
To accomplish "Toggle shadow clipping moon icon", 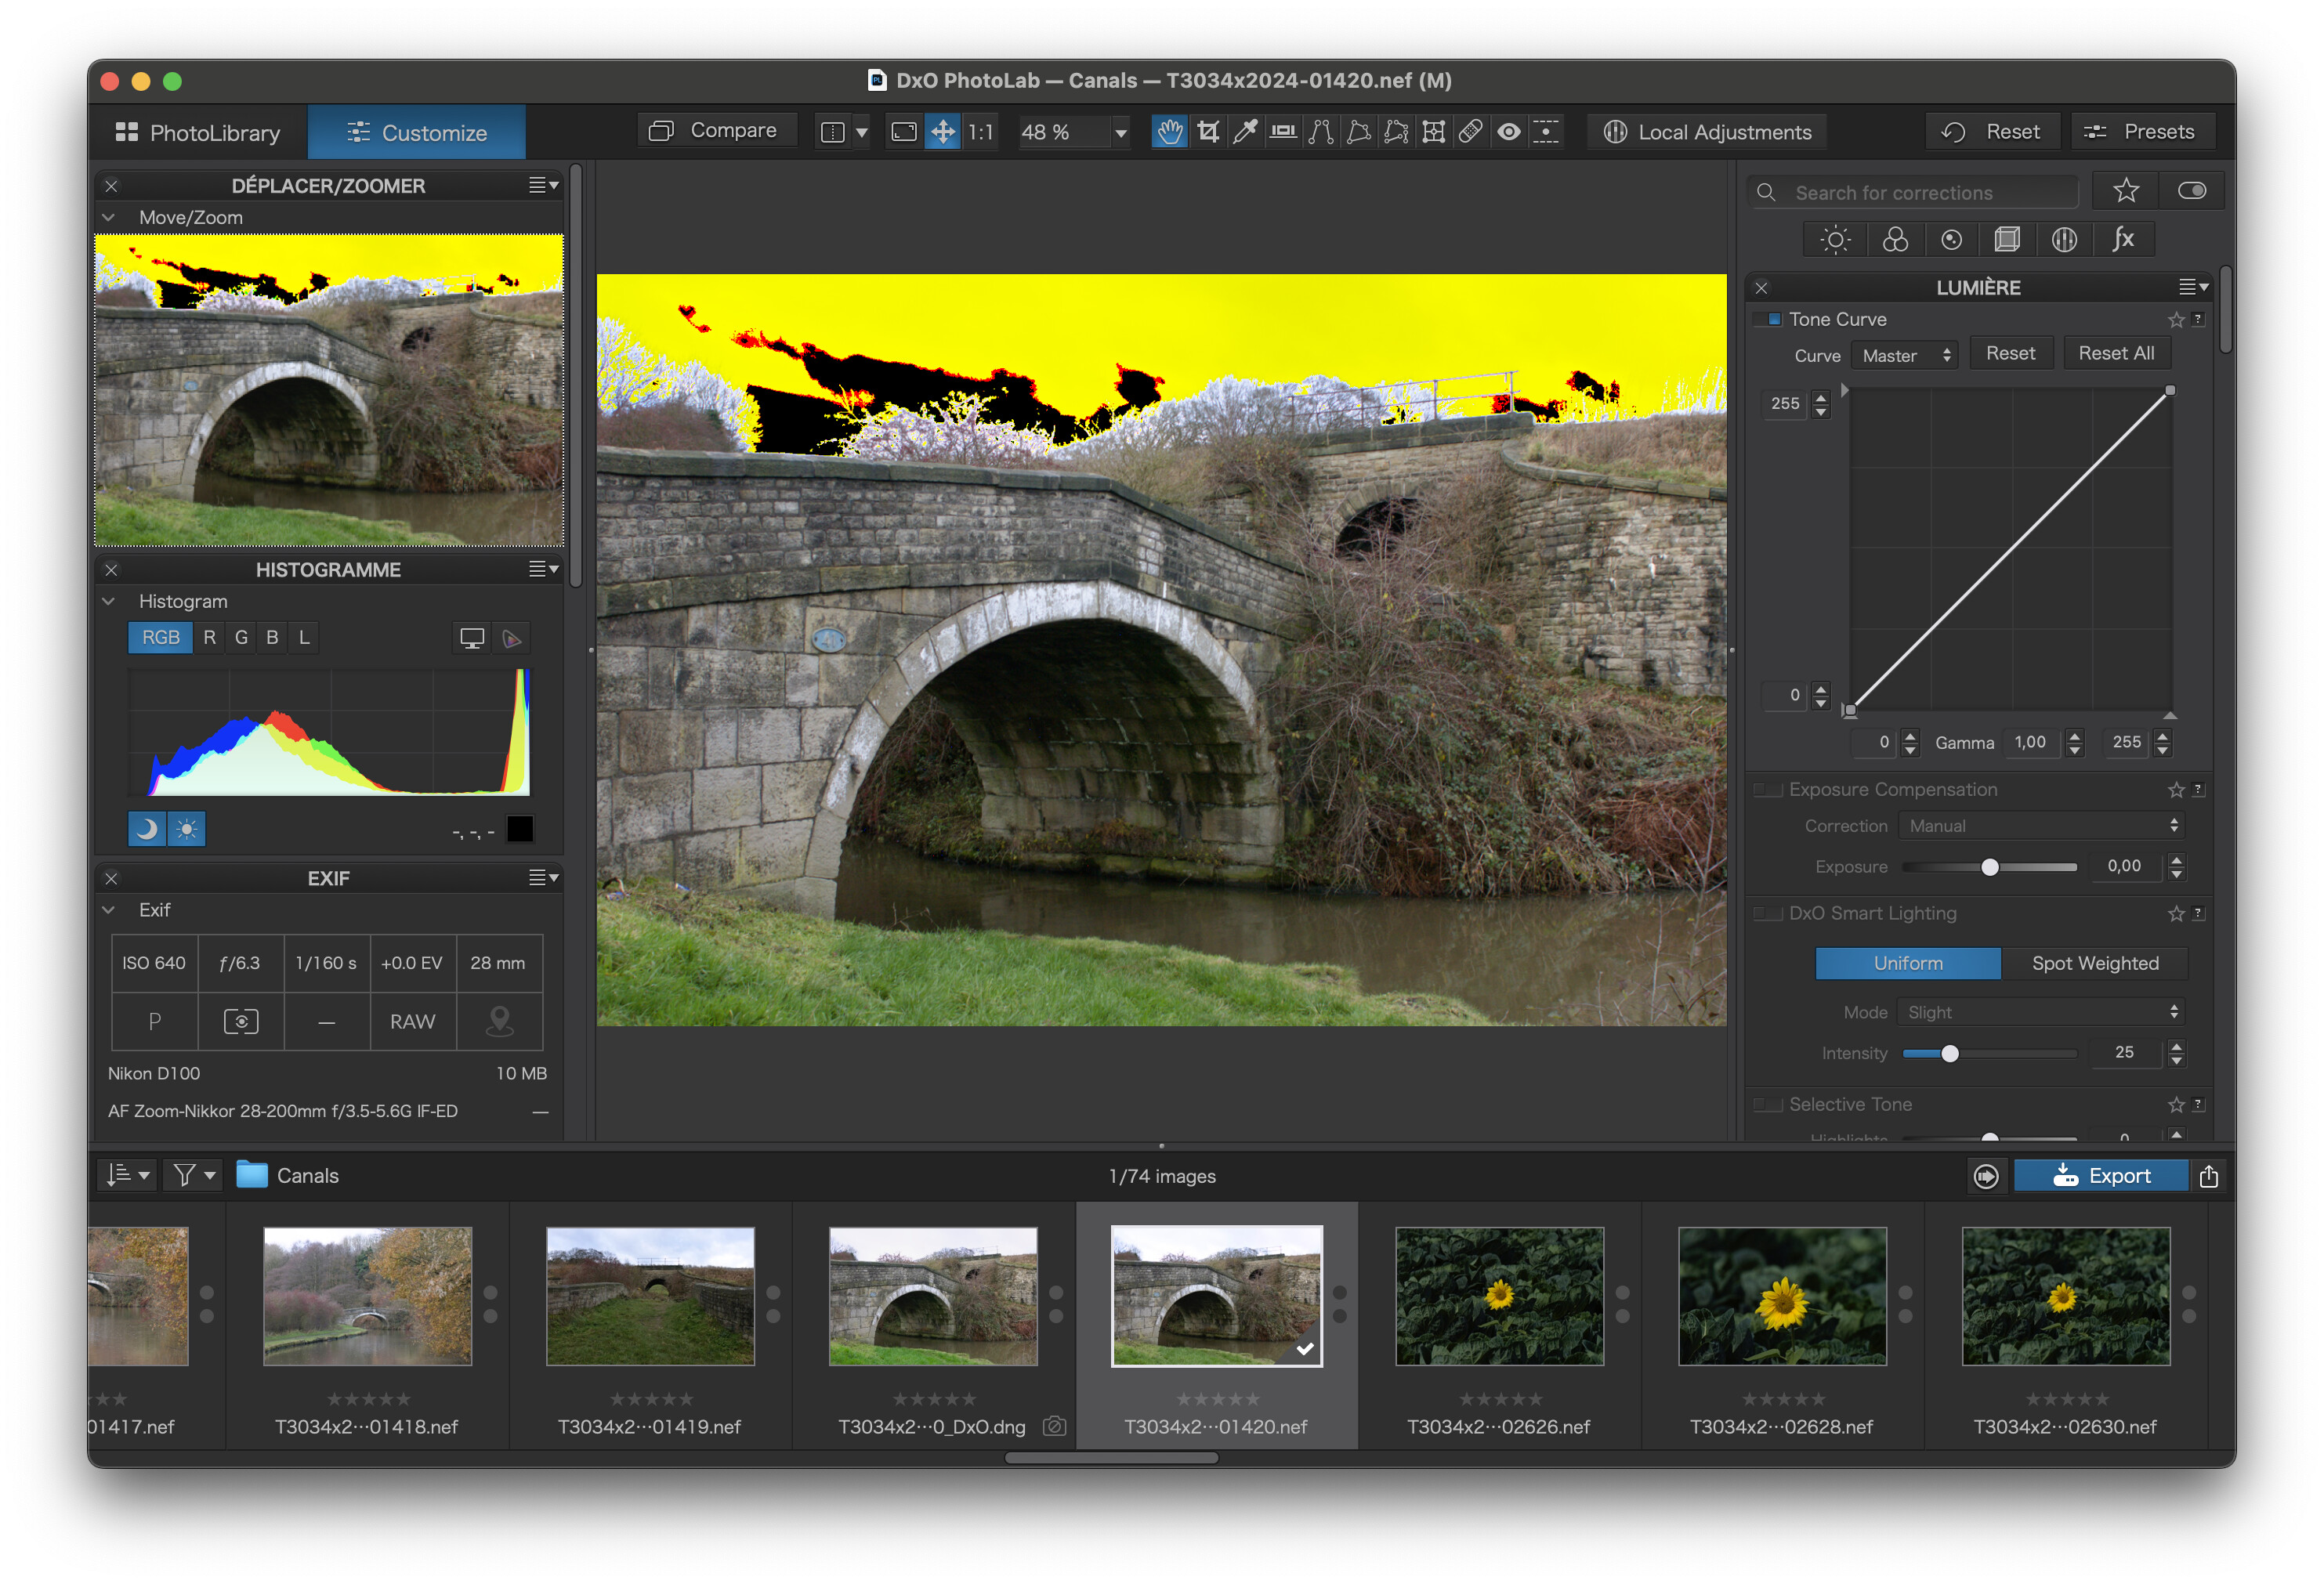I will pos(147,829).
